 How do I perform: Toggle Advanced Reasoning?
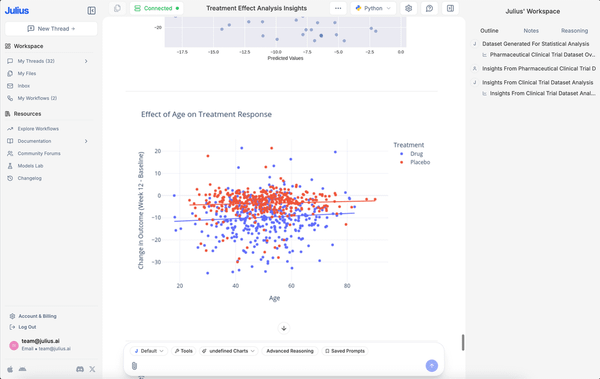[290, 351]
